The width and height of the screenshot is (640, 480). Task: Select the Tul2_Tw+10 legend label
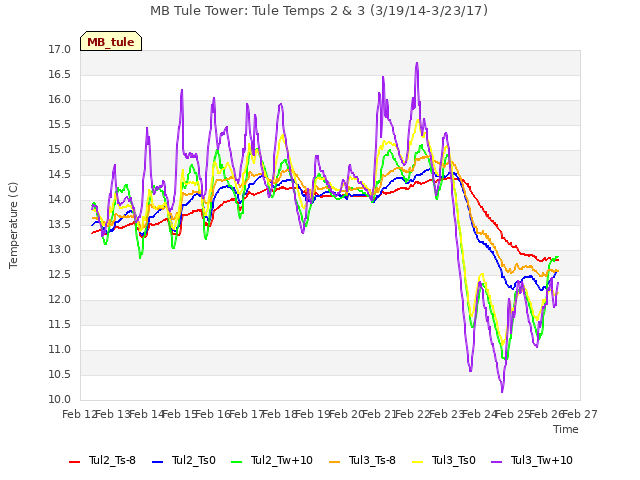coord(282,460)
